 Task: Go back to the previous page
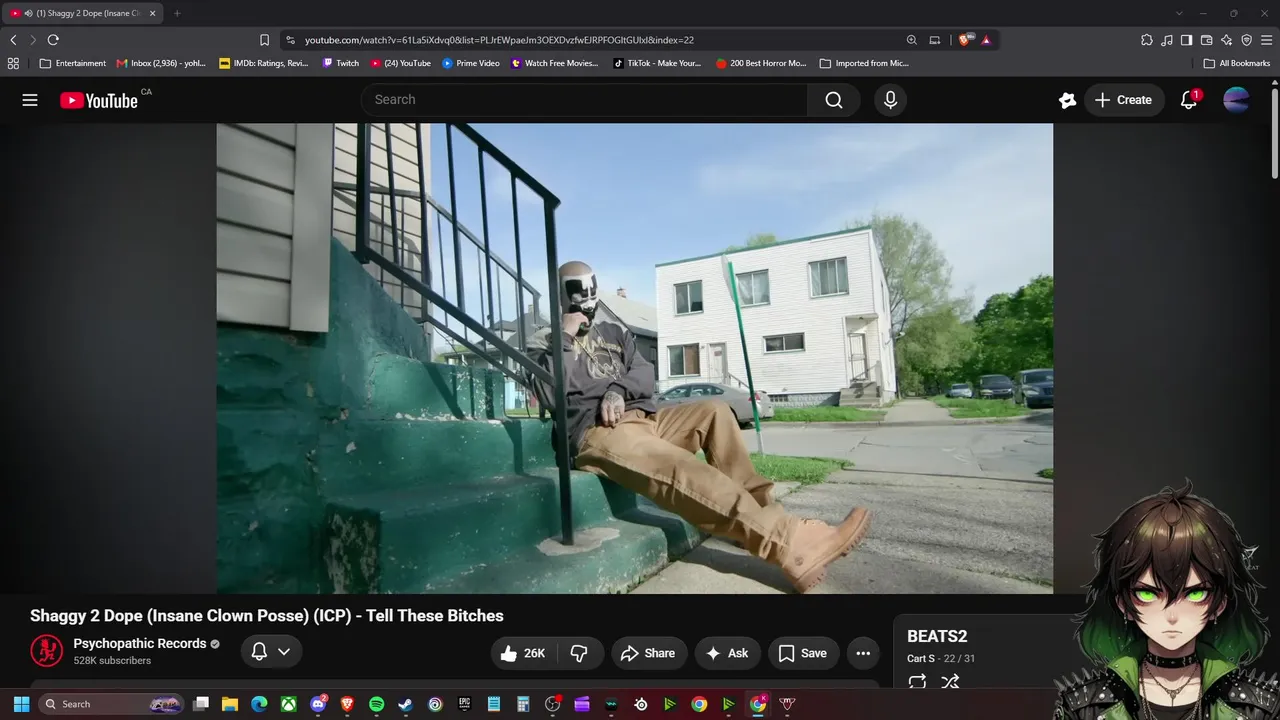click(x=13, y=40)
